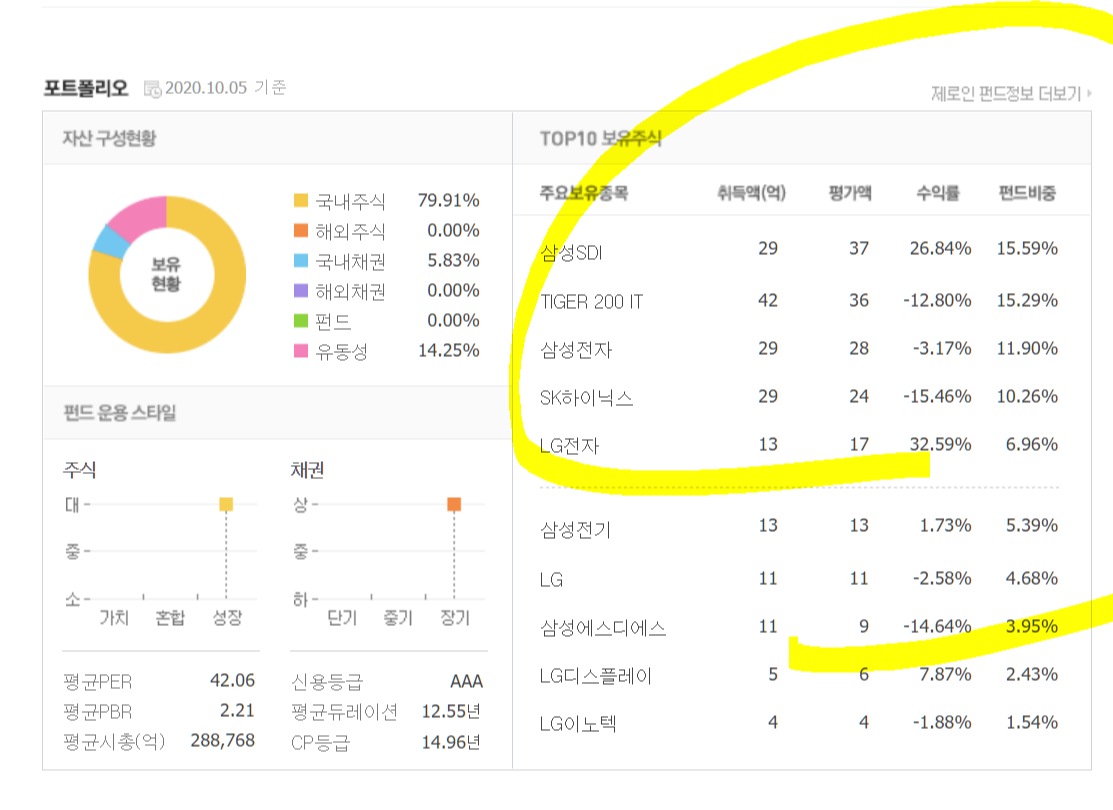This screenshot has height=810, width=1113.
Task: Click the 5.83% 국내채권 percentage
Action: pyautogui.click(x=453, y=261)
